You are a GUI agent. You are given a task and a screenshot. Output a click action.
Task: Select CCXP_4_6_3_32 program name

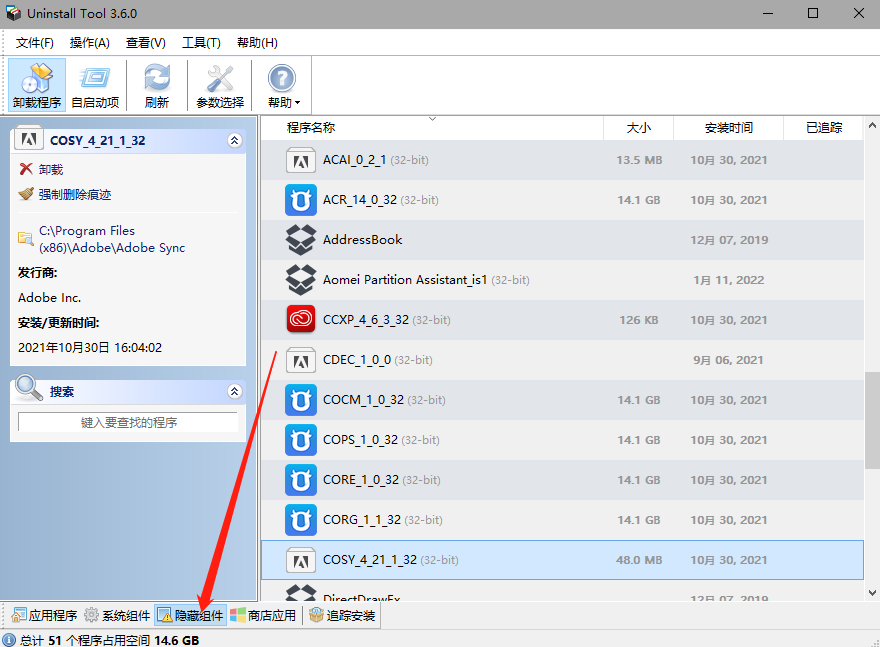(x=366, y=320)
